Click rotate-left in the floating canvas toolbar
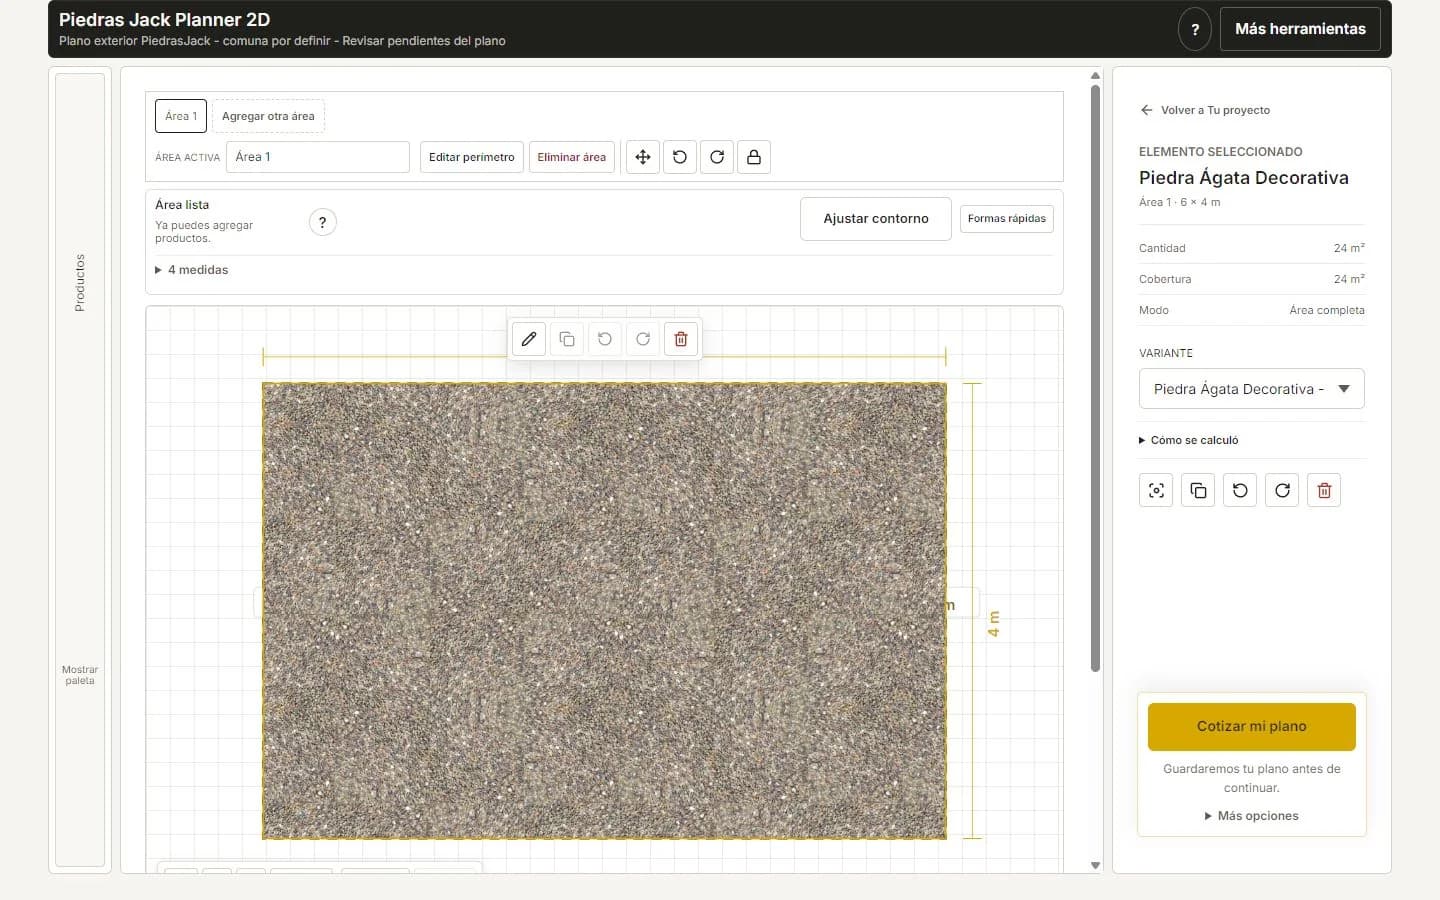1440x900 pixels. click(605, 339)
